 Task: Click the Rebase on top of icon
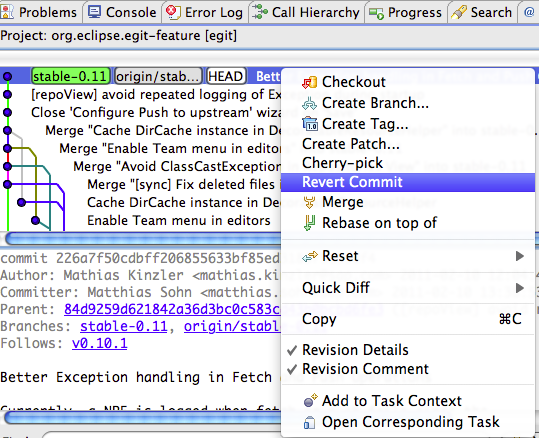pos(309,223)
